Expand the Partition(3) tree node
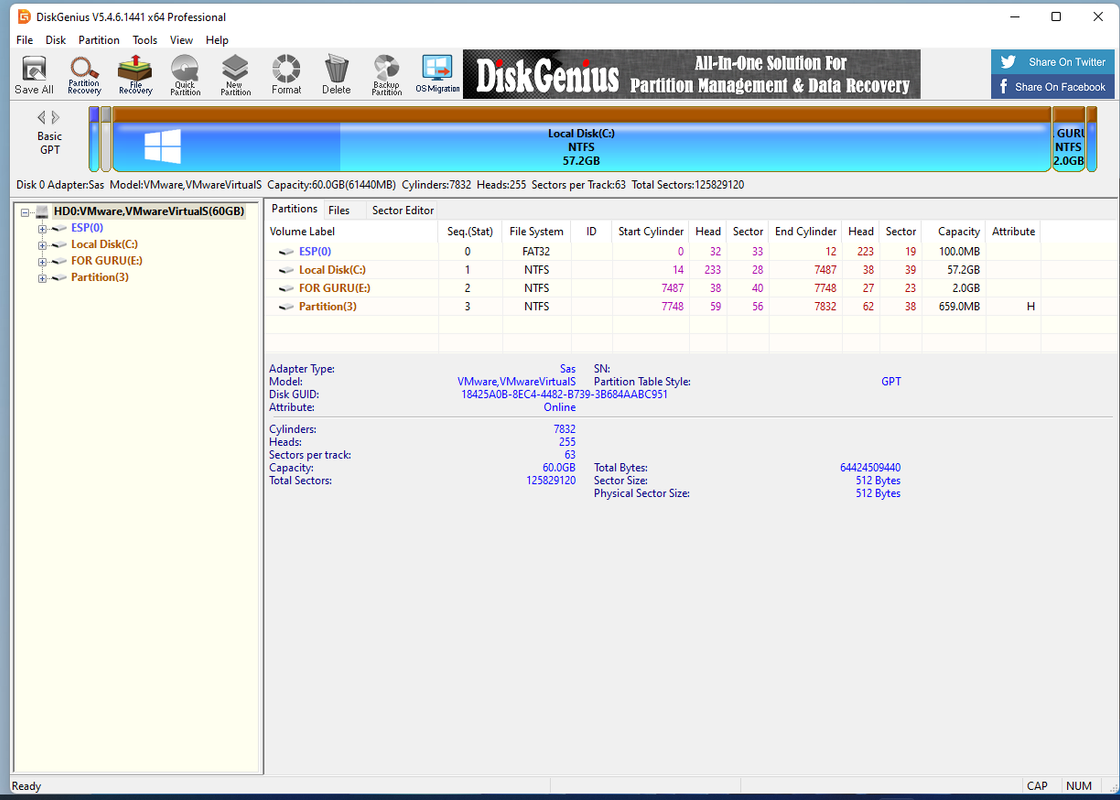The height and width of the screenshot is (800, 1120). [42, 278]
